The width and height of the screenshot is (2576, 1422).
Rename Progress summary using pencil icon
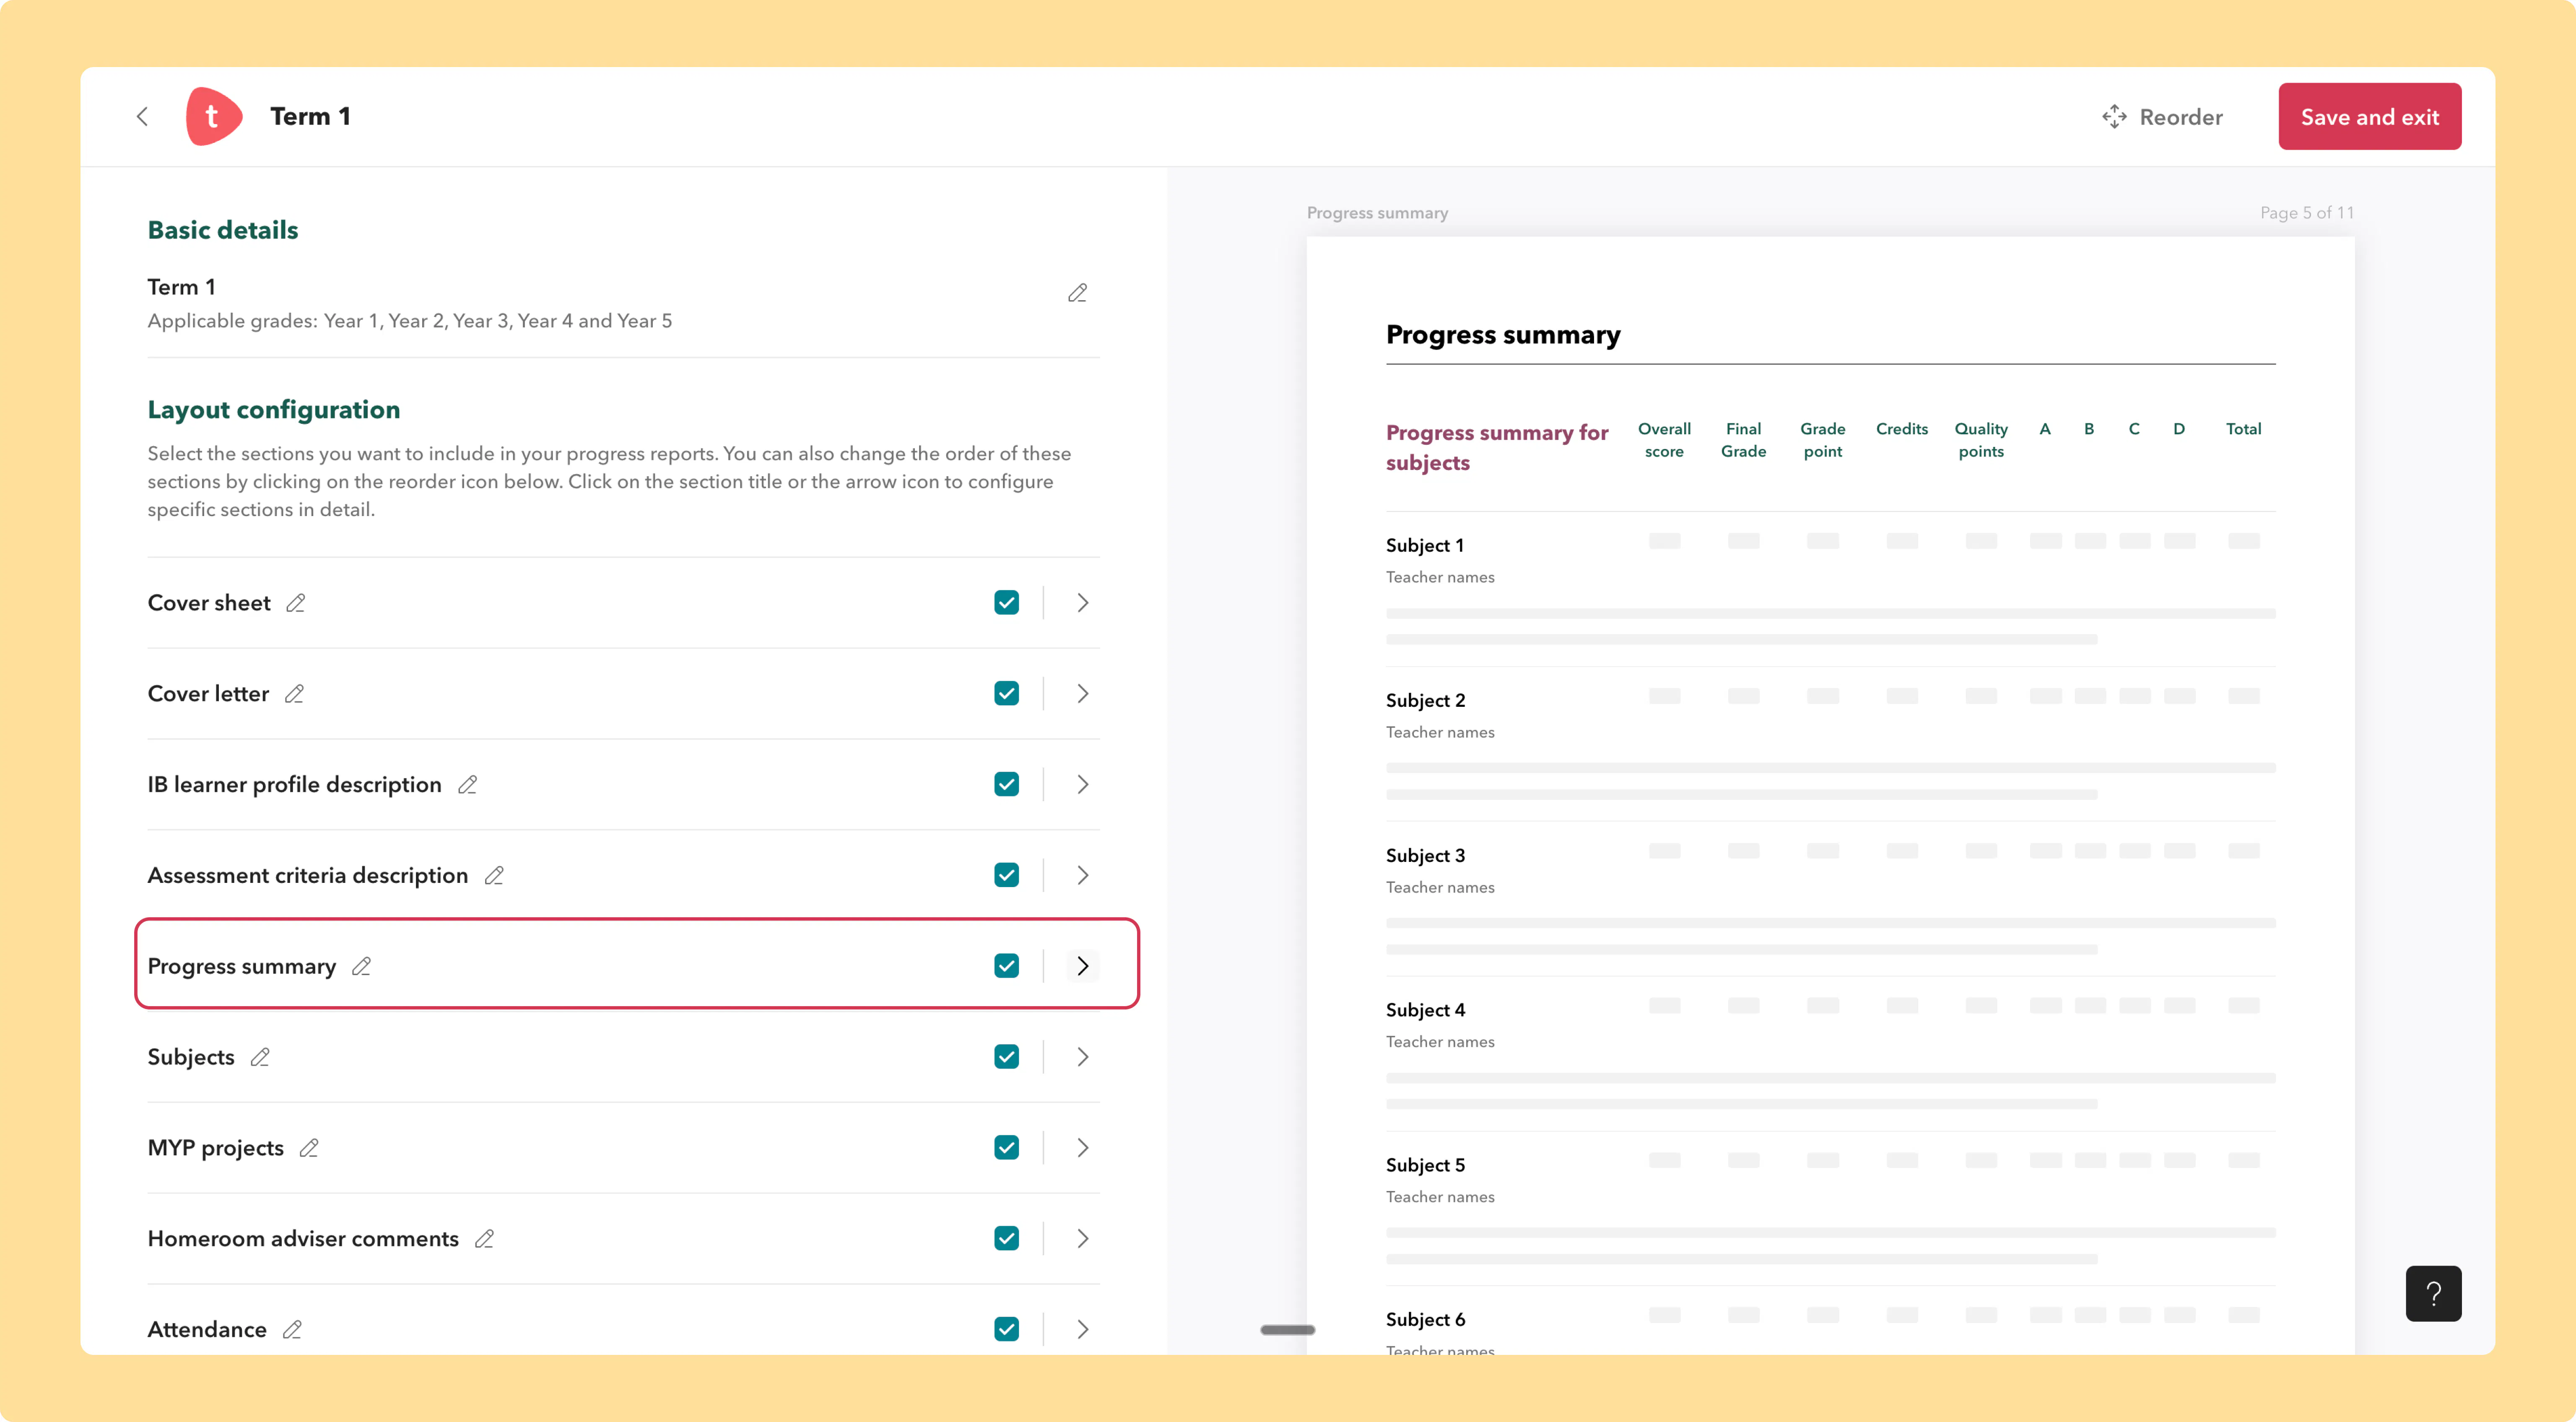click(361, 966)
